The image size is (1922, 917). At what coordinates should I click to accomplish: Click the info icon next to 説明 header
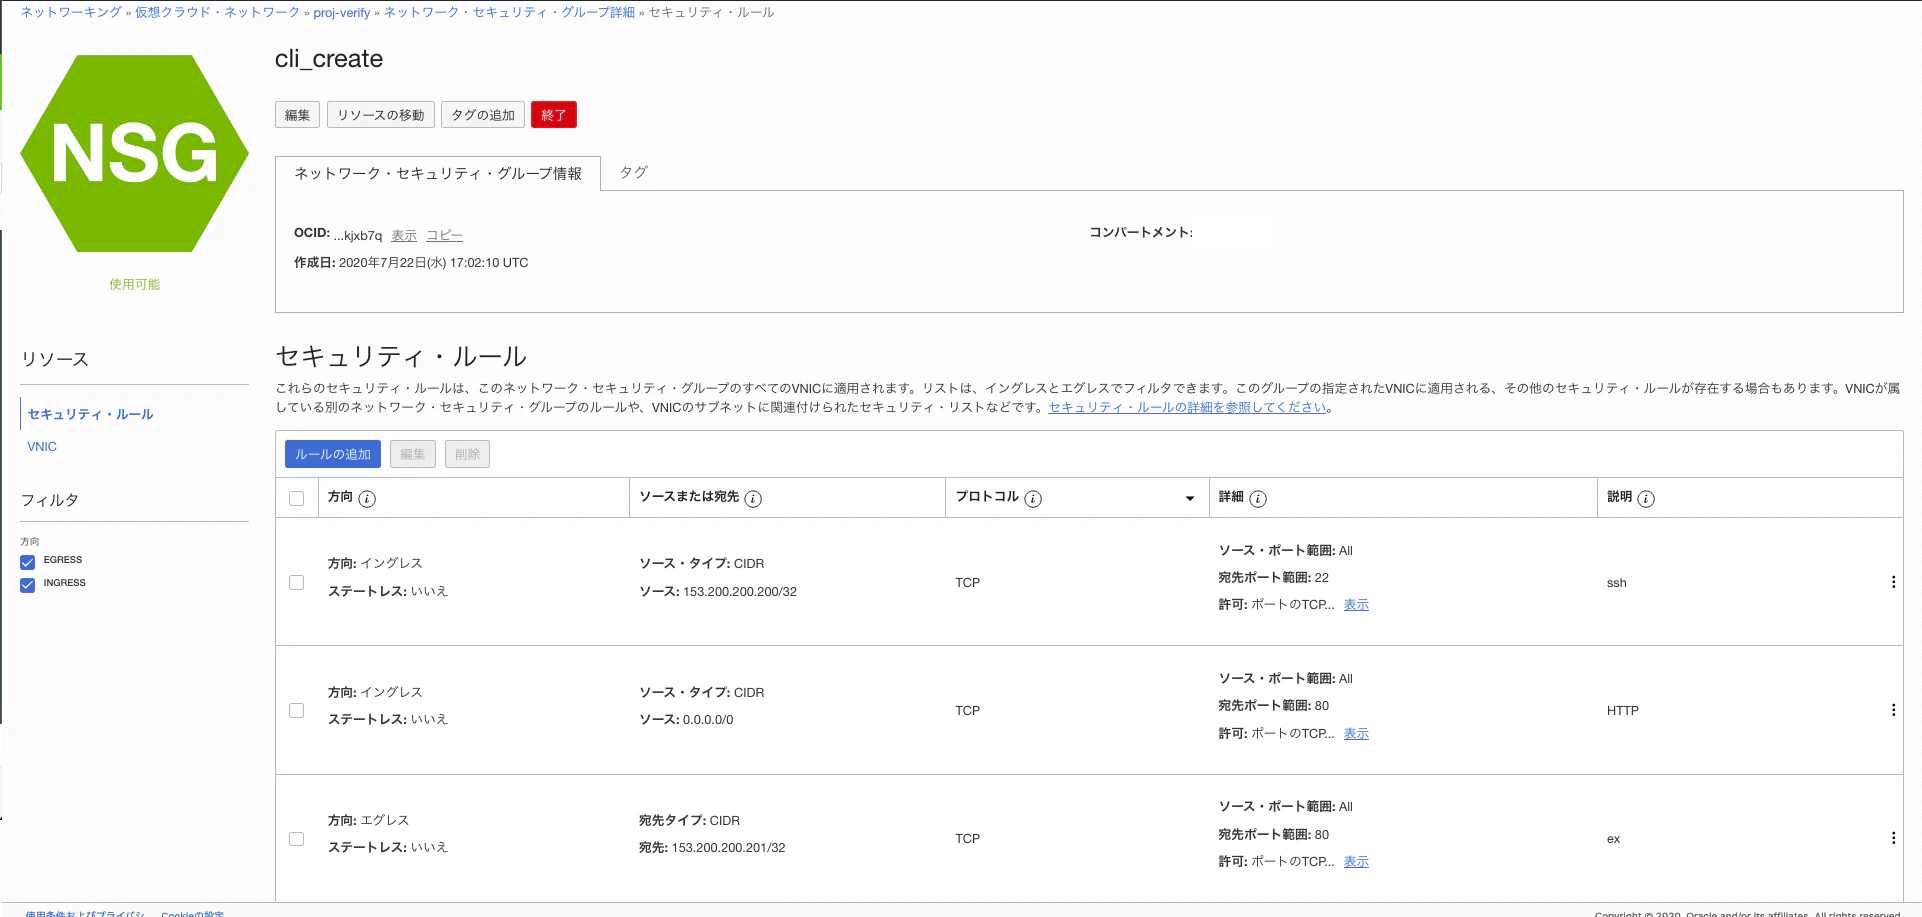(1646, 498)
